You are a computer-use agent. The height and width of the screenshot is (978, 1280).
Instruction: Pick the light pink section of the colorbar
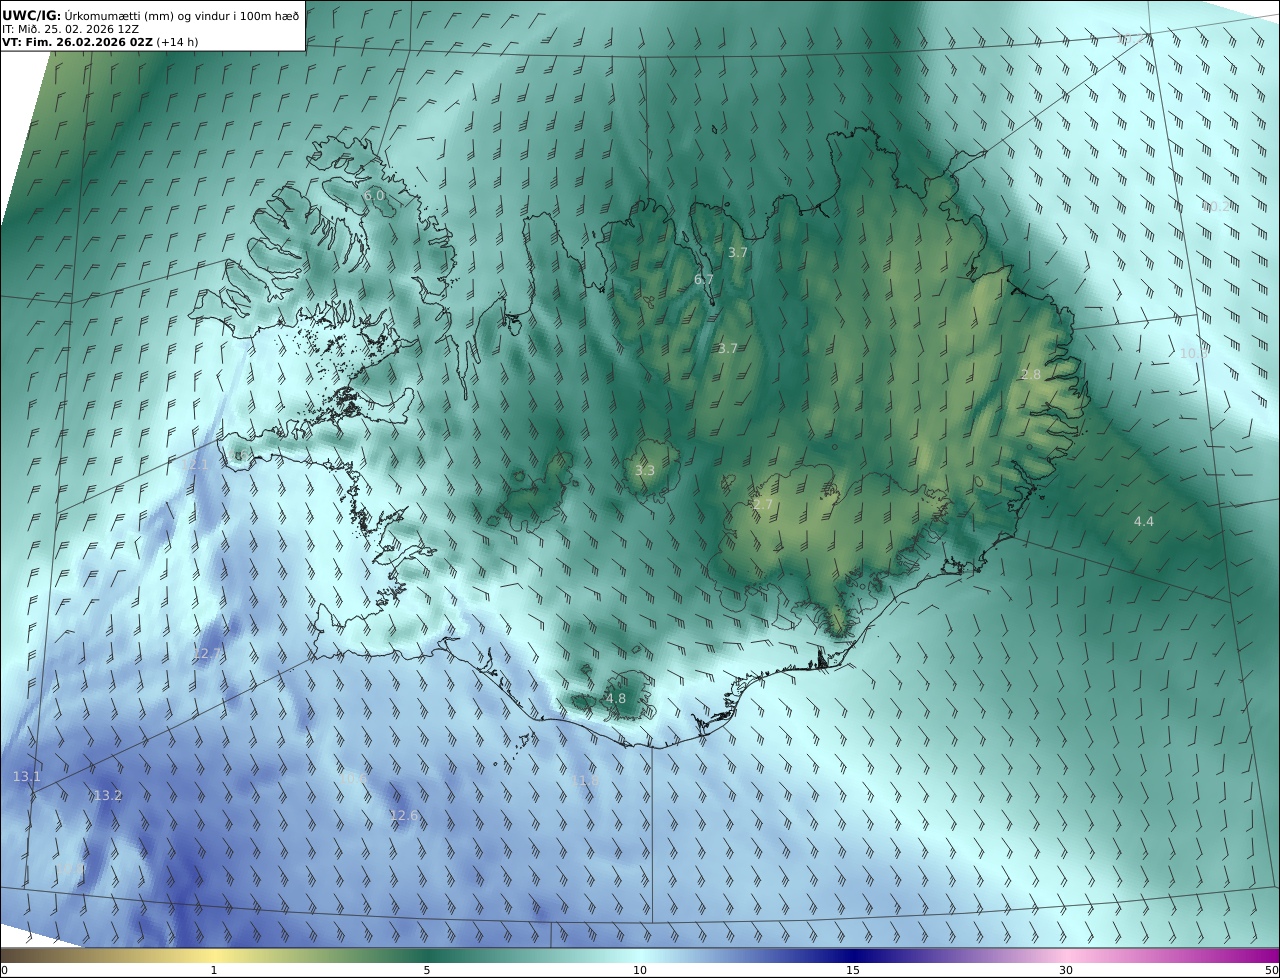1066,955
